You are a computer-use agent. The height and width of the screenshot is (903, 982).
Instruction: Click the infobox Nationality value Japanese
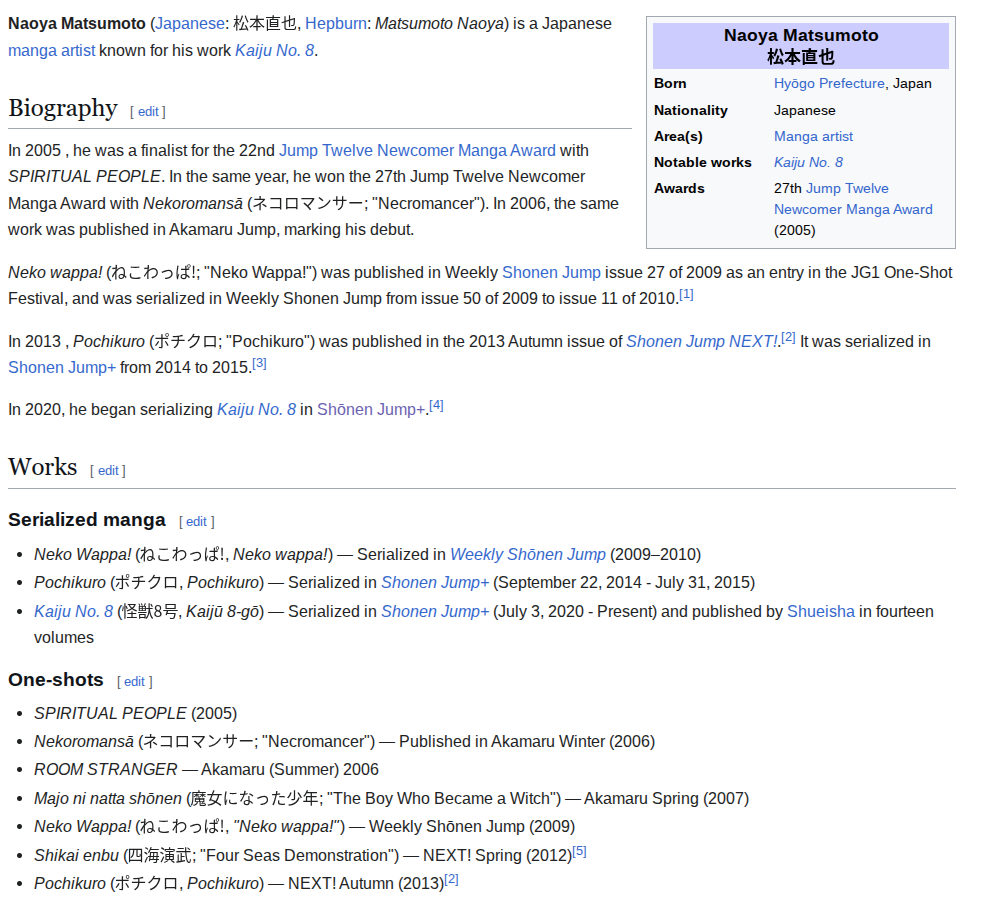pyautogui.click(x=805, y=111)
